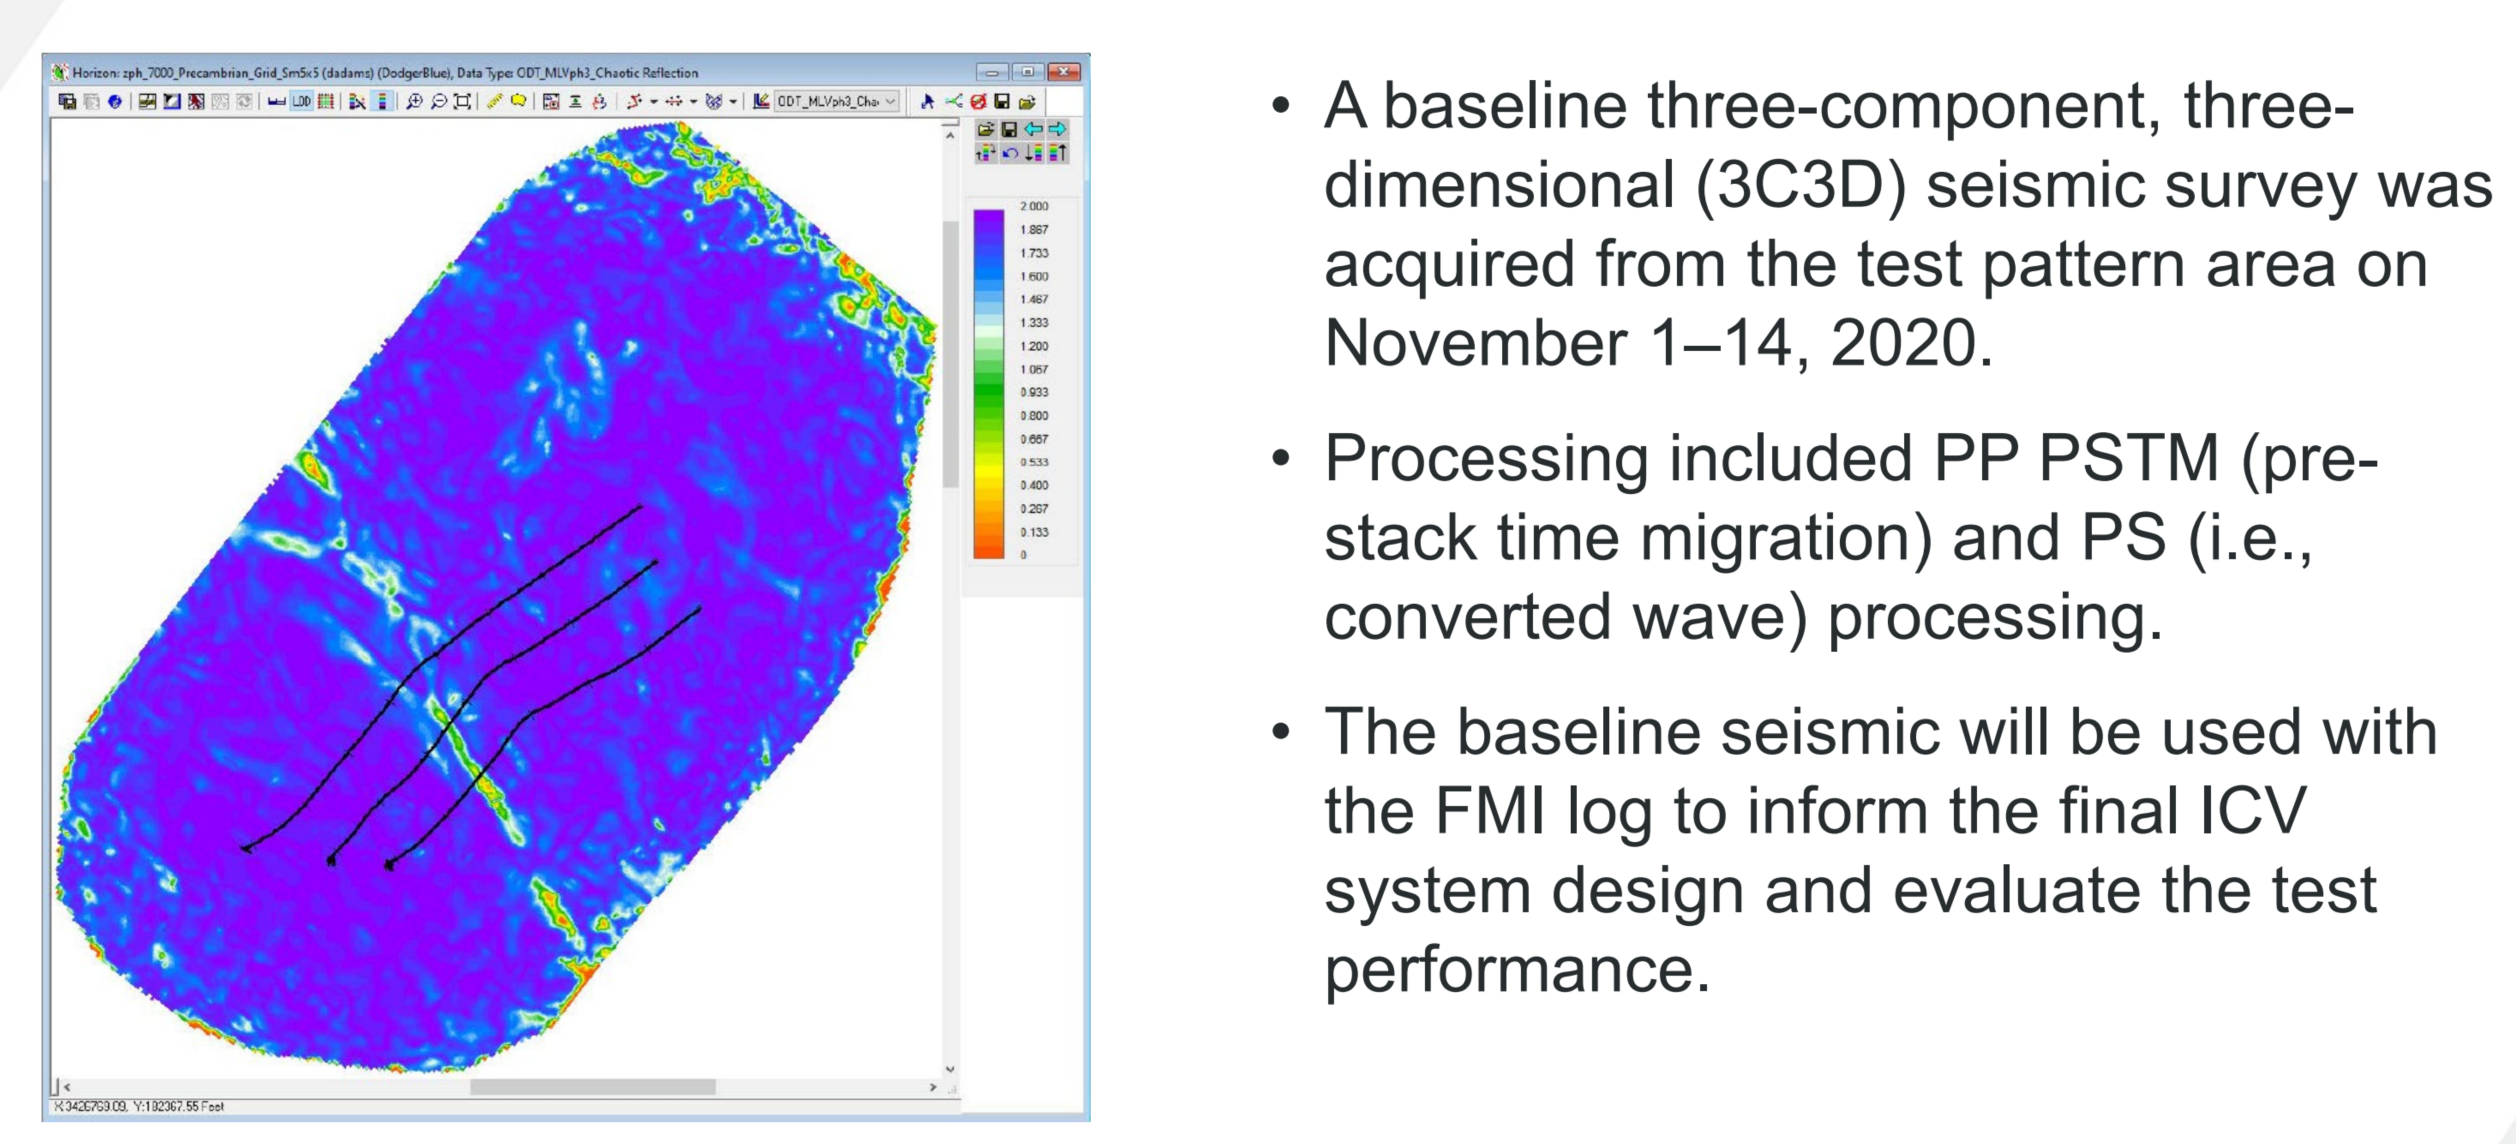Click the undo colorbar changes icon

click(1010, 153)
